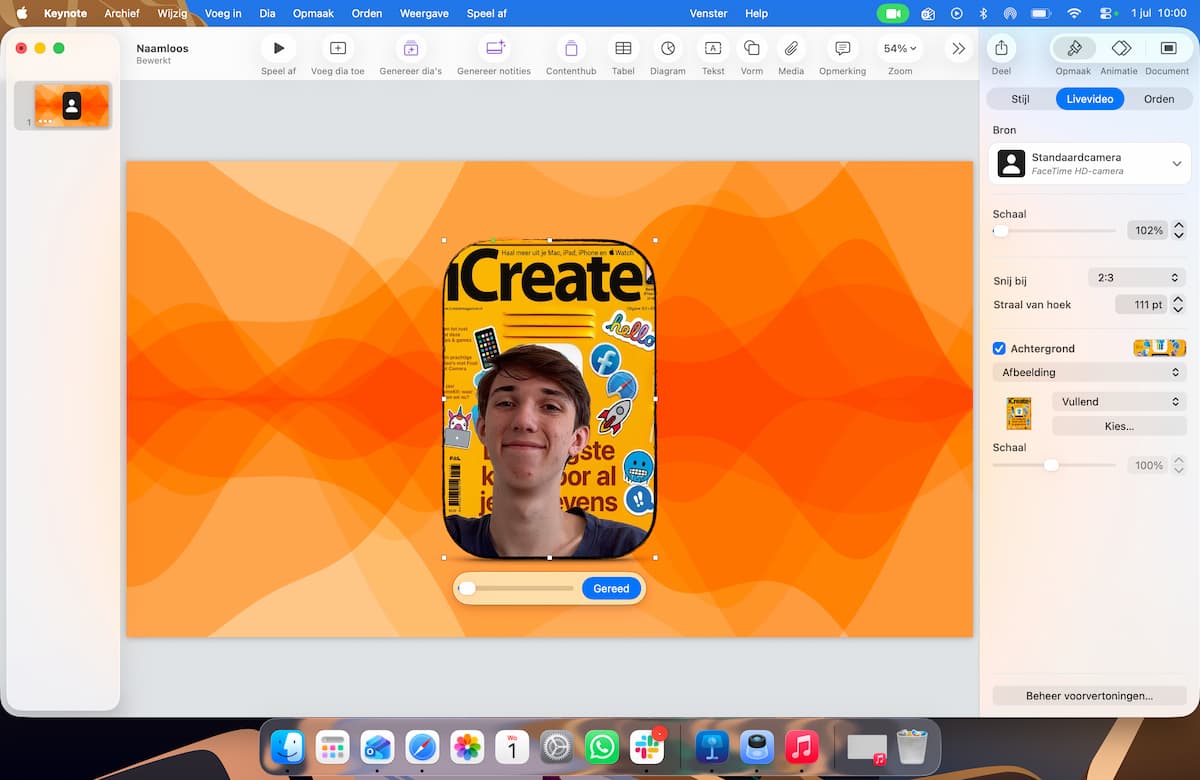Viewport: 1200px width, 780px height.
Task: Click the Gereed button
Action: 611,588
